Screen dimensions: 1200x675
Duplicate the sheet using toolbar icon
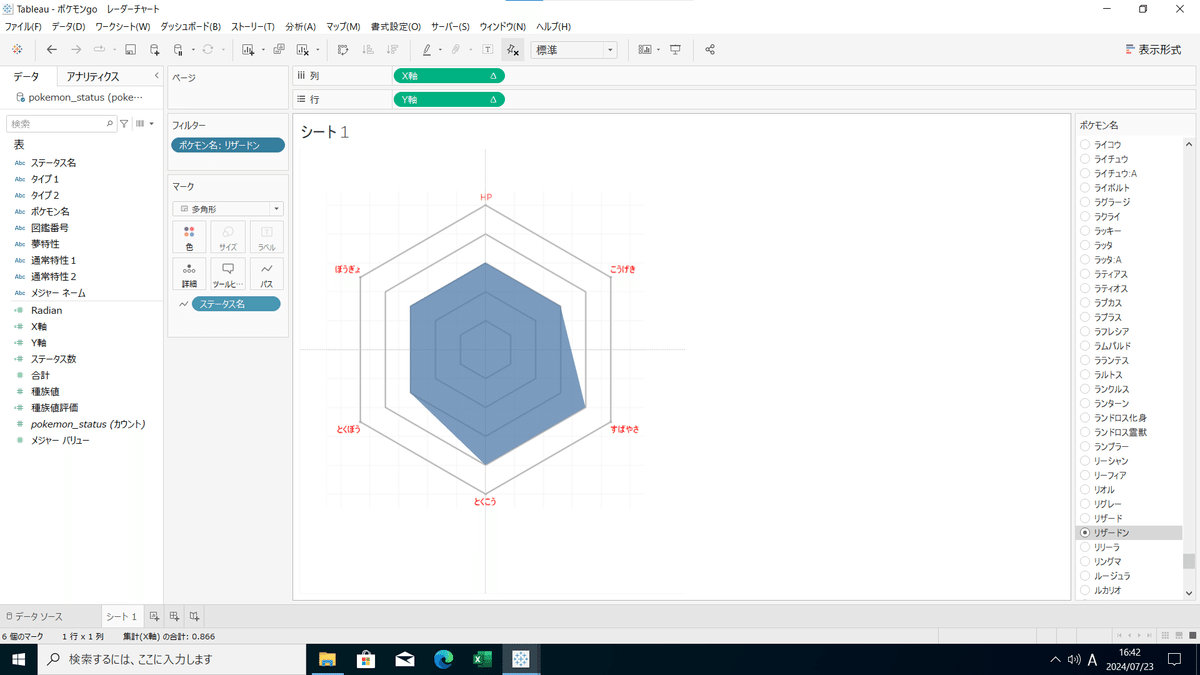278,49
